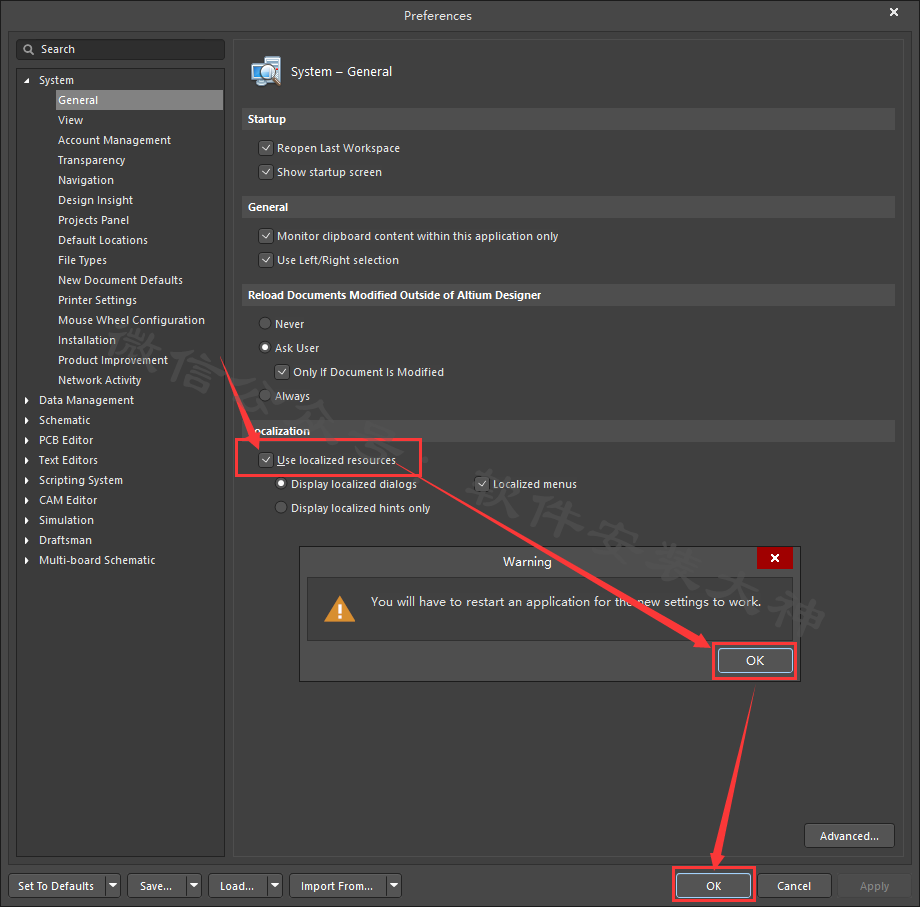The image size is (920, 907).
Task: Toggle Localized menus checkbox
Action: pos(482,484)
